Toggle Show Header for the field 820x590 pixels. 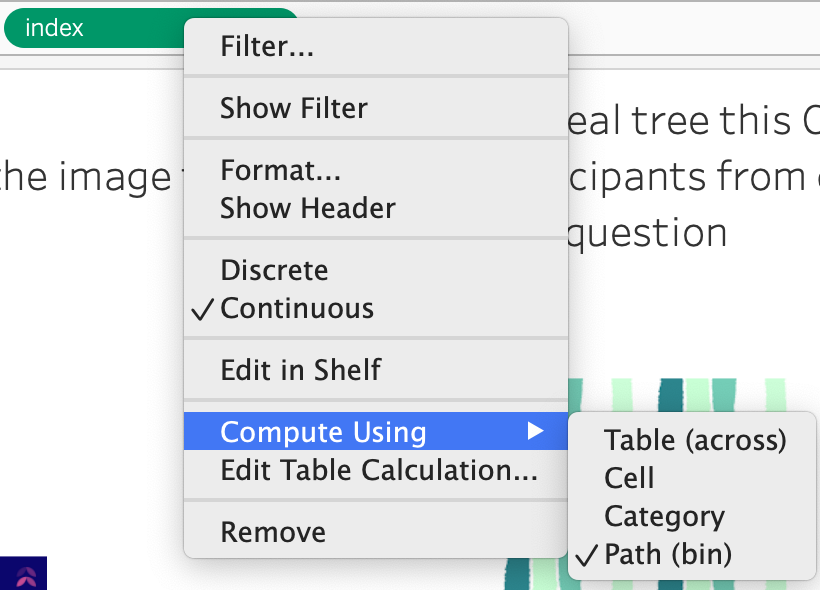point(308,208)
